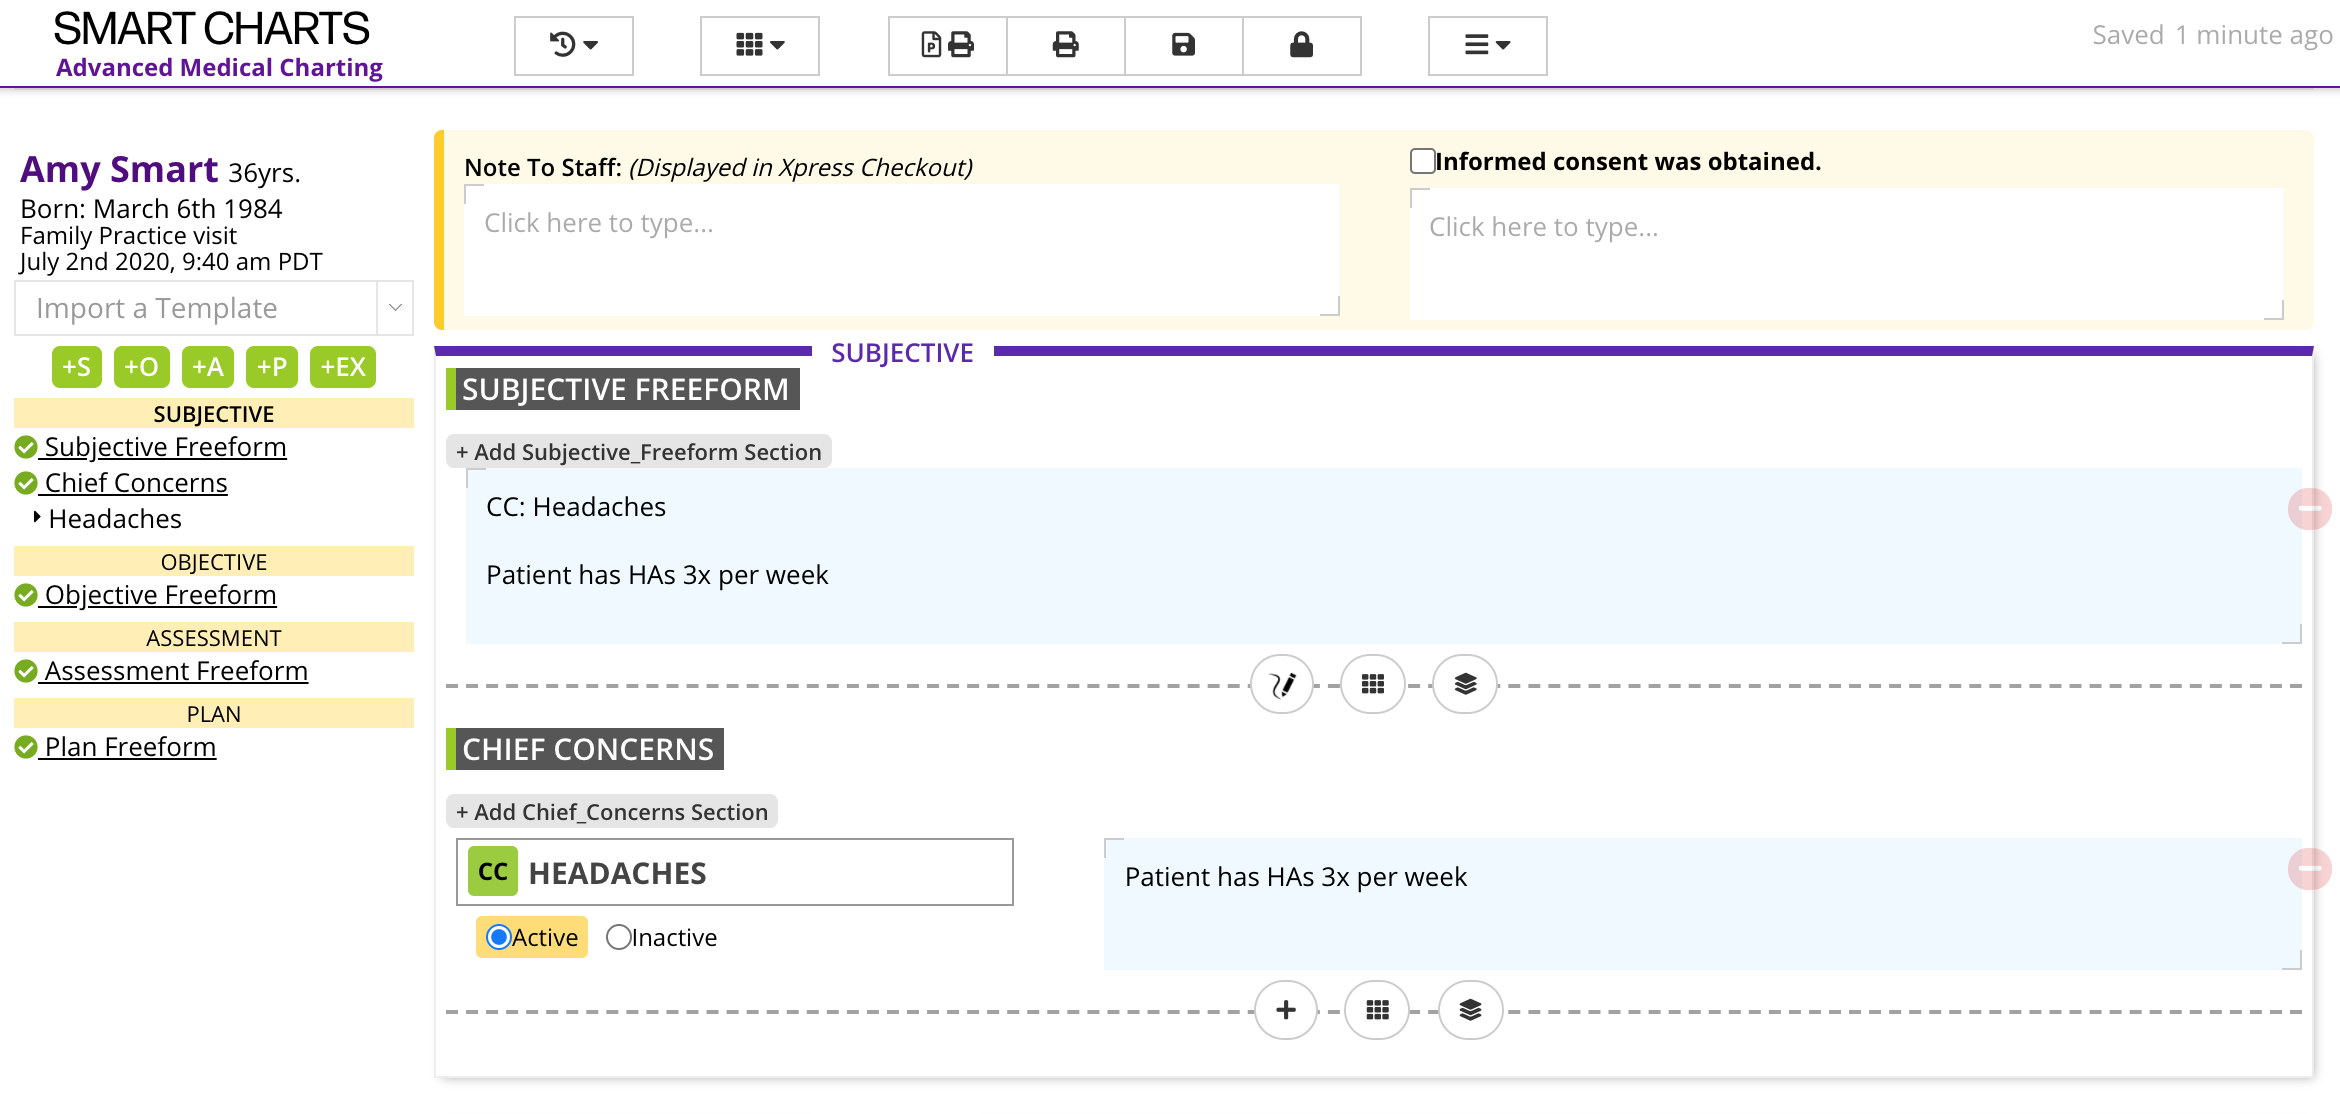Screen dimensions: 2340x1114
Task: Go to Plan Freeform in sidebar
Action: click(130, 747)
